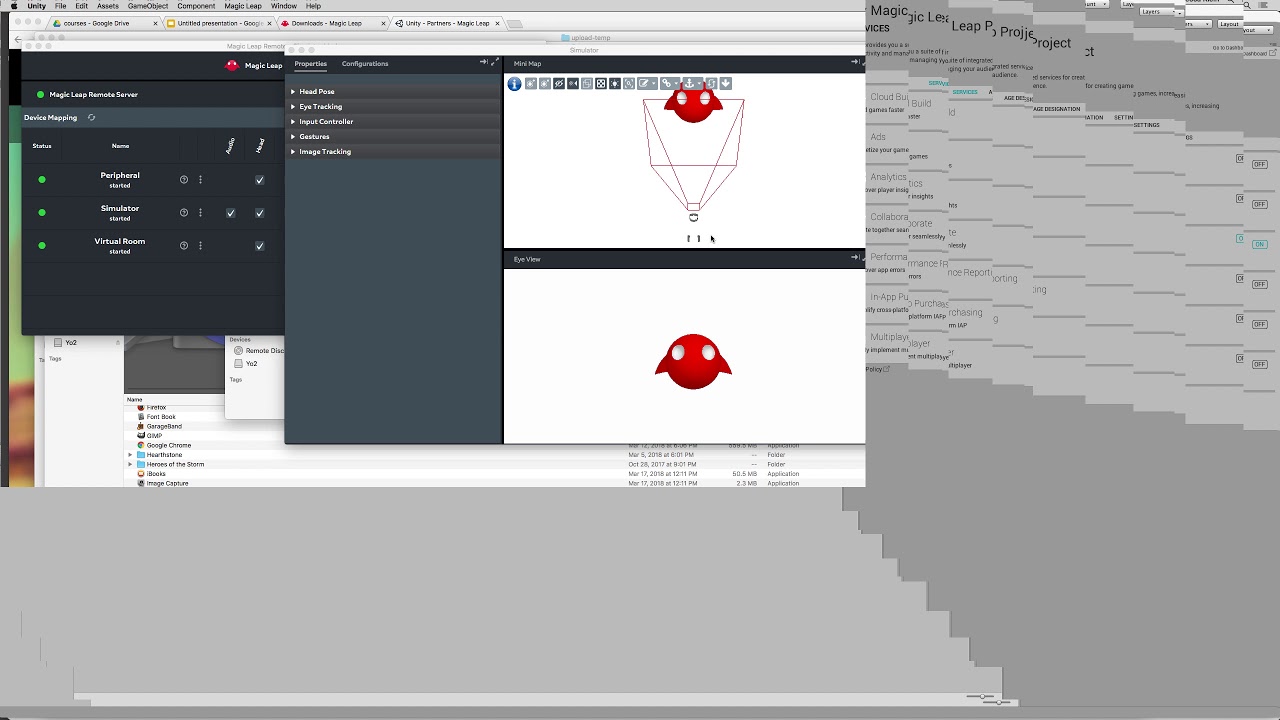Open the Simulator row options menu

200,213
